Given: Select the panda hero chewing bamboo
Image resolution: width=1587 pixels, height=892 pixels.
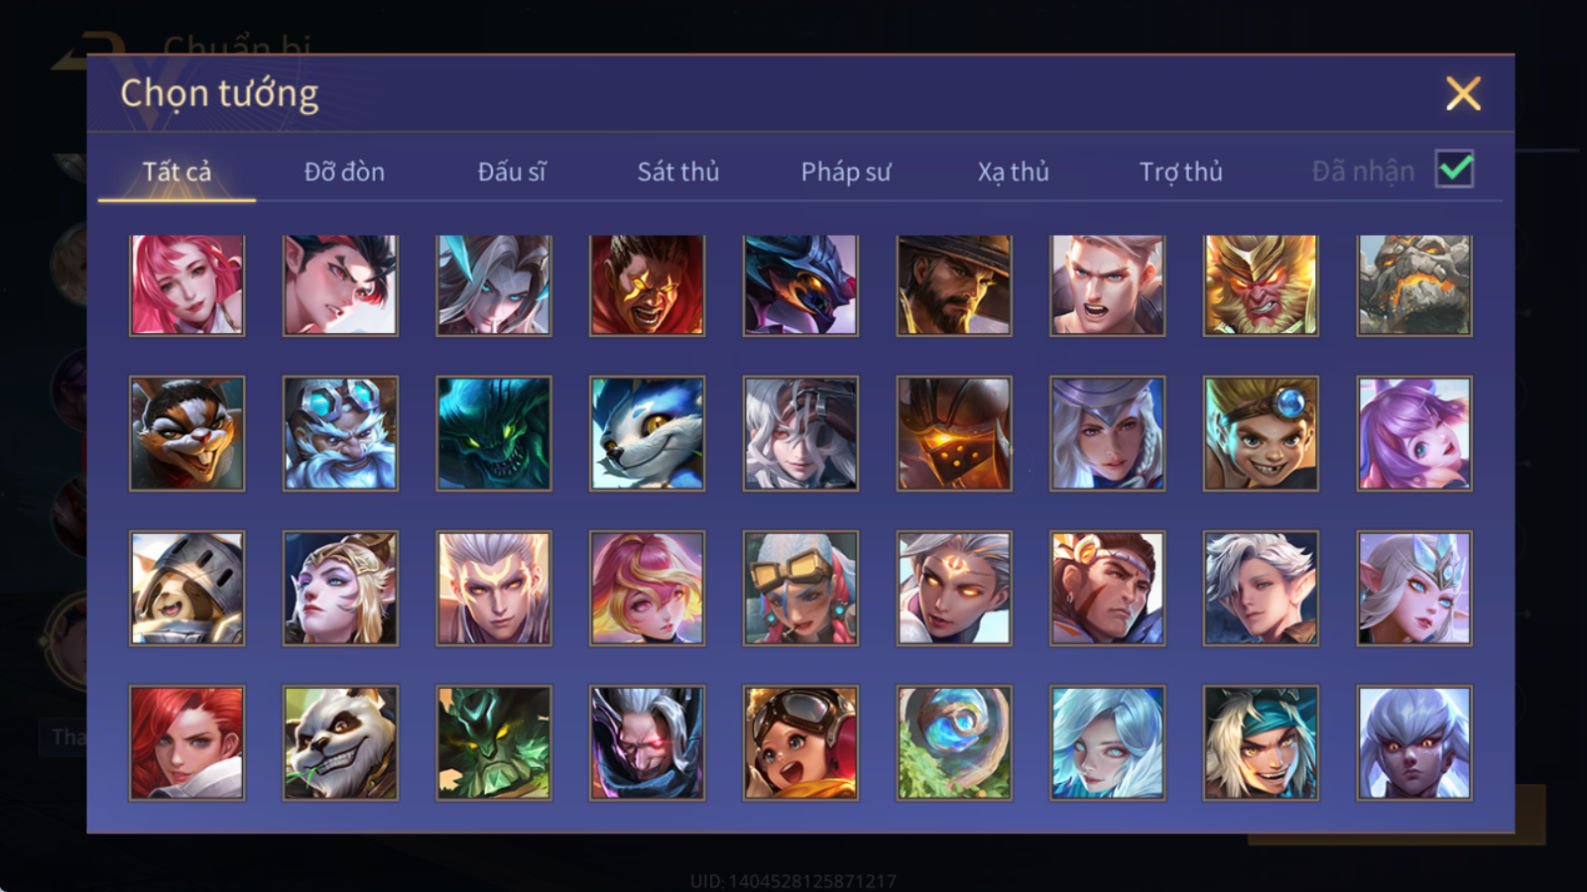Looking at the screenshot, I should [340, 742].
